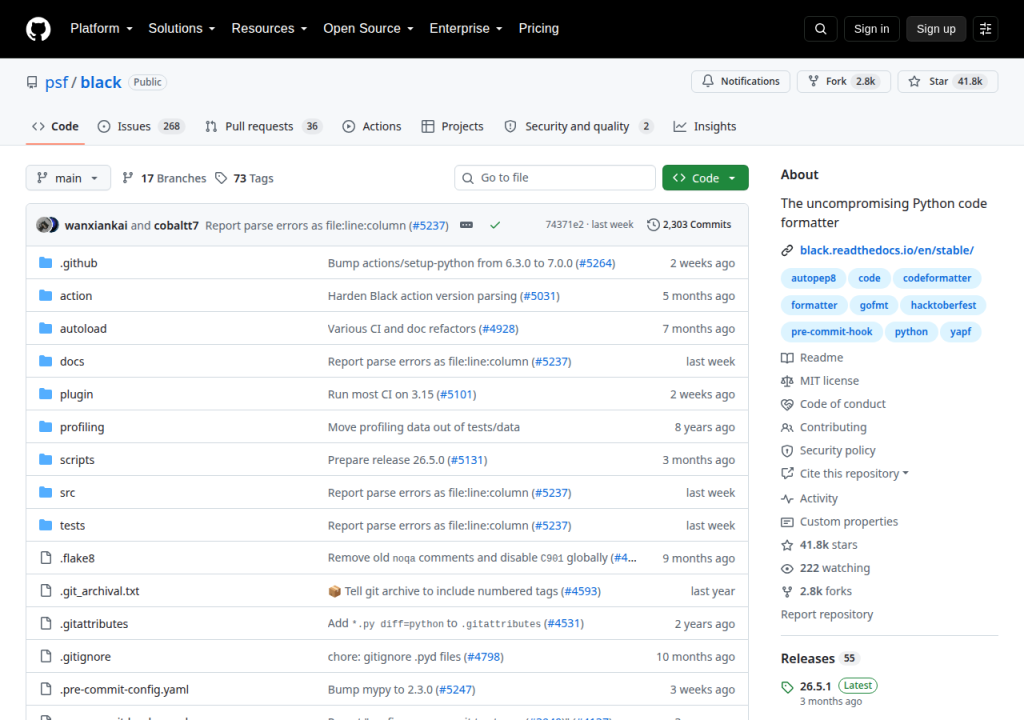Click the link icon beside readthedocs URL
This screenshot has width=1024, height=720.
787,250
